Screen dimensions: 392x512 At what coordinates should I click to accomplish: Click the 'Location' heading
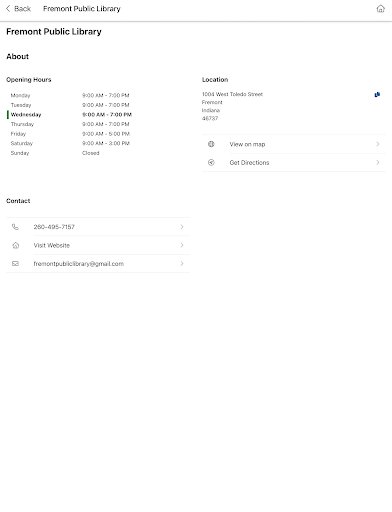pyautogui.click(x=215, y=80)
